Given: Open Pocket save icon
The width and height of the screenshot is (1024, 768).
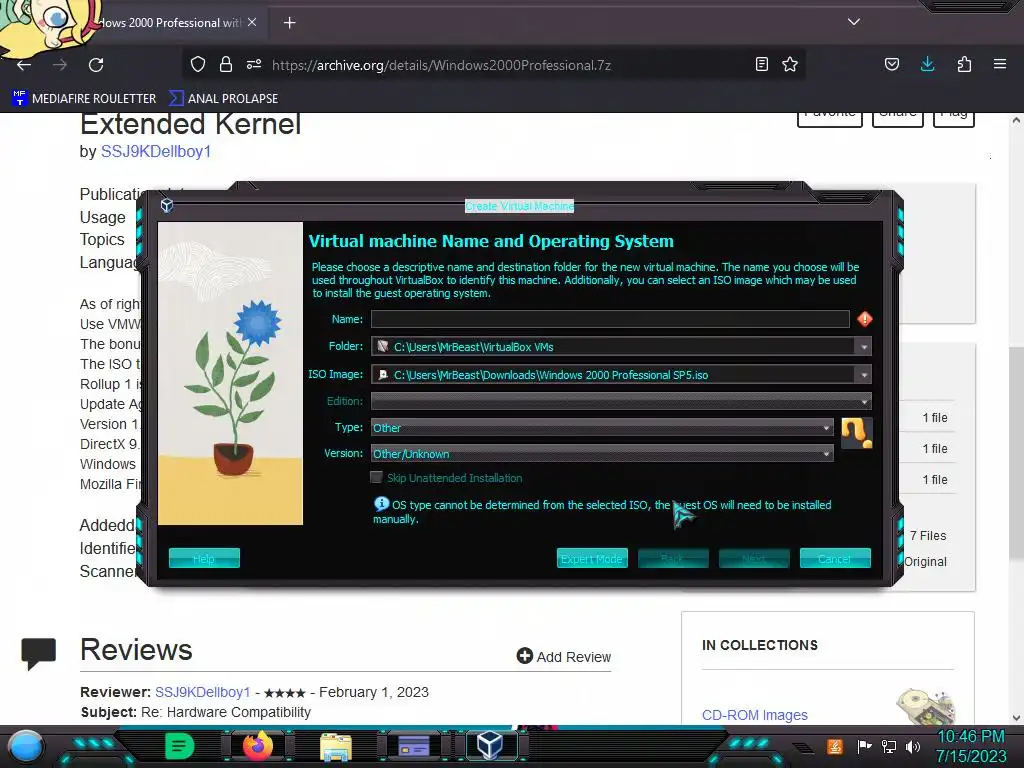Looking at the screenshot, I should click(x=892, y=64).
